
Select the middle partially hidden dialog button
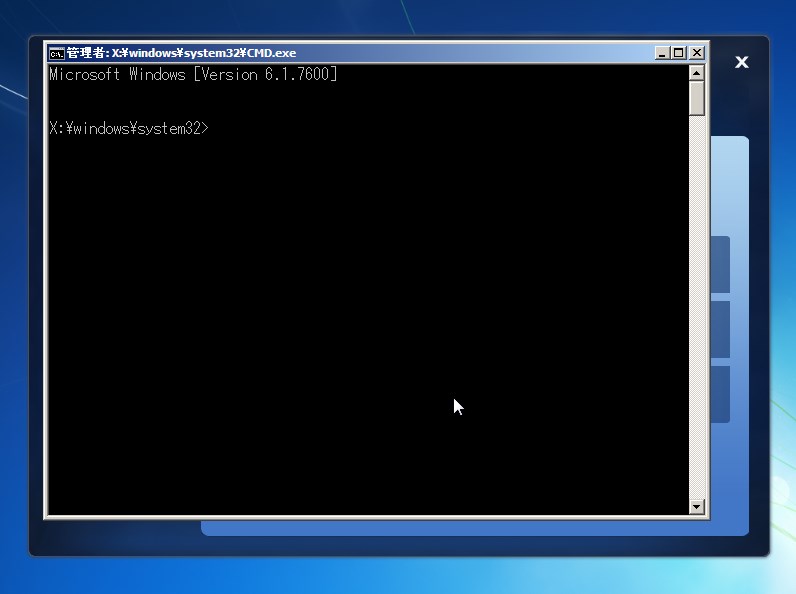pos(720,329)
